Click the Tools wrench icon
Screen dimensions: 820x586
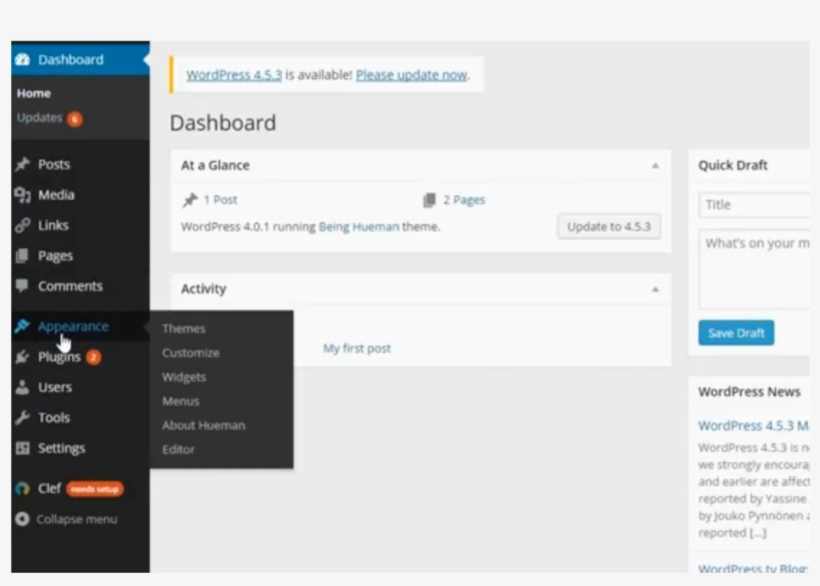point(22,417)
